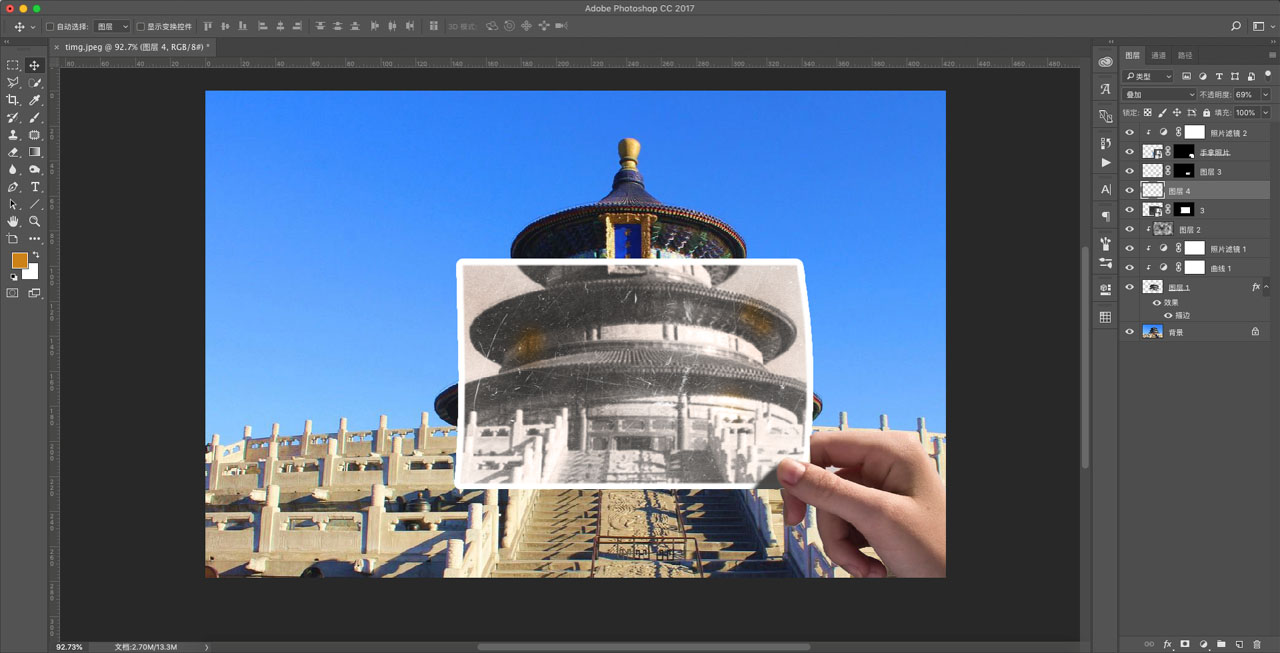The image size is (1280, 653).
Task: Select the Hand tool
Action: coord(13,221)
